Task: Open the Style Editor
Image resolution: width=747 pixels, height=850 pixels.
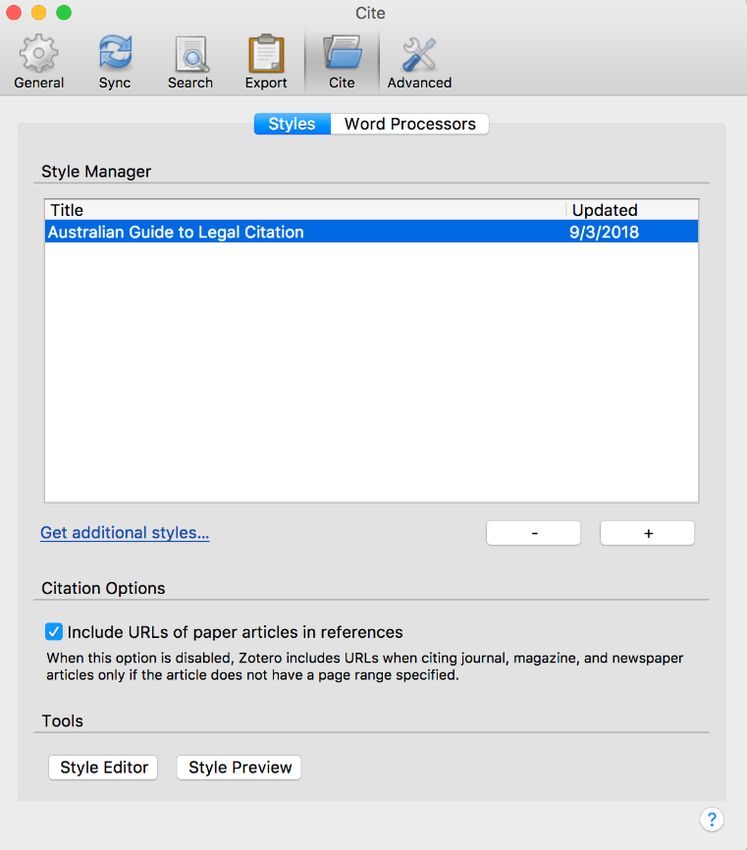Action: pyautogui.click(x=103, y=767)
